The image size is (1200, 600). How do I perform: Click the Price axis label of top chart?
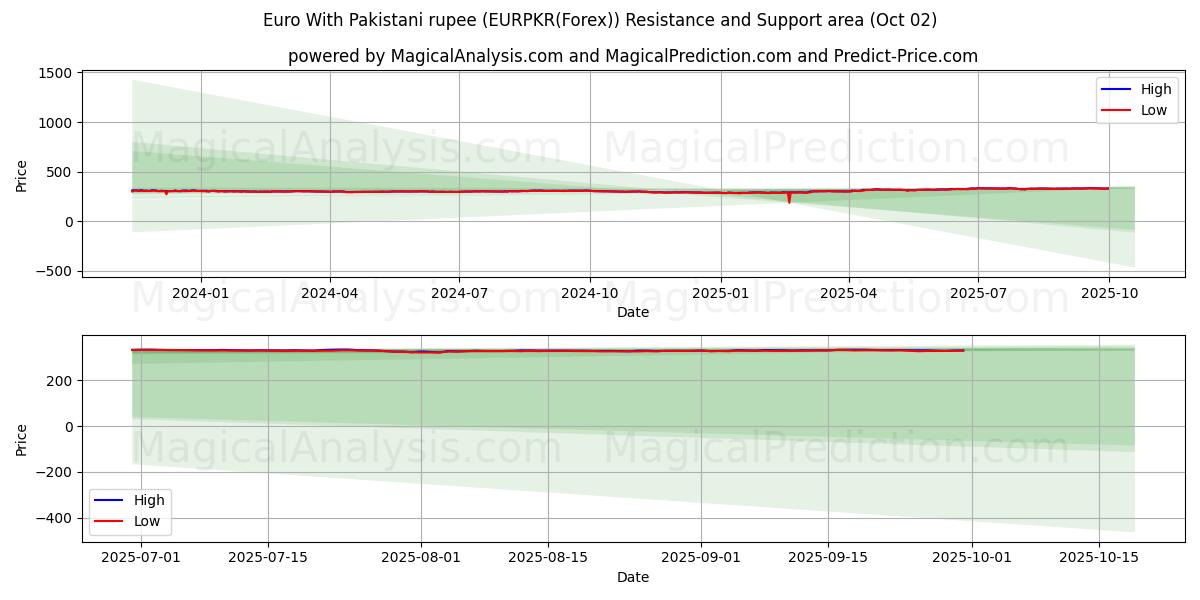click(22, 174)
